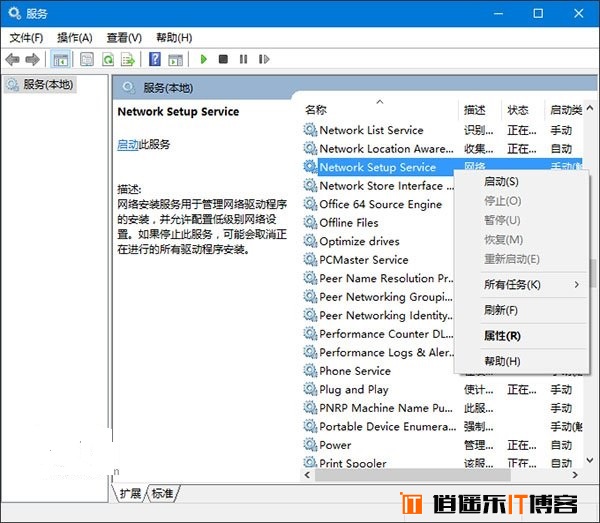
Task: Toggle the show/hide console tree icon
Action: click(60, 59)
